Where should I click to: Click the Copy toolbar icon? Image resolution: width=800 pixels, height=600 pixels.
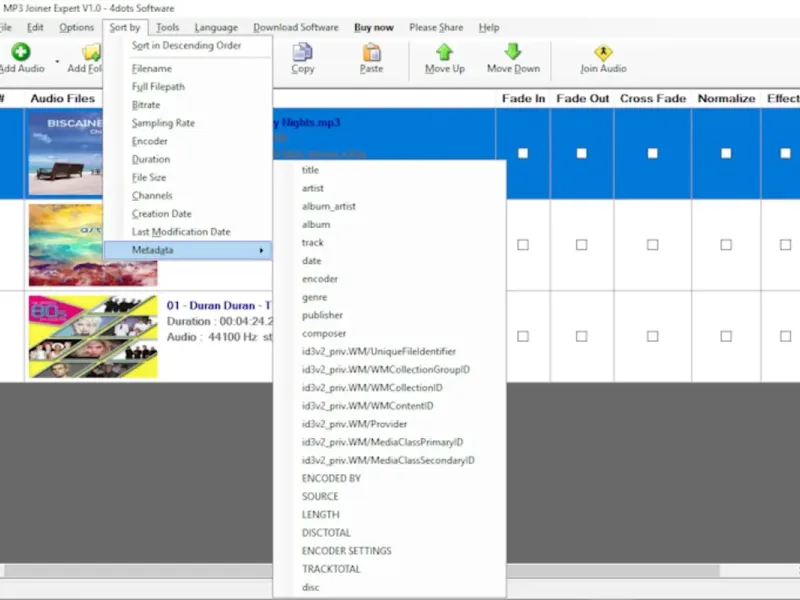pyautogui.click(x=303, y=52)
